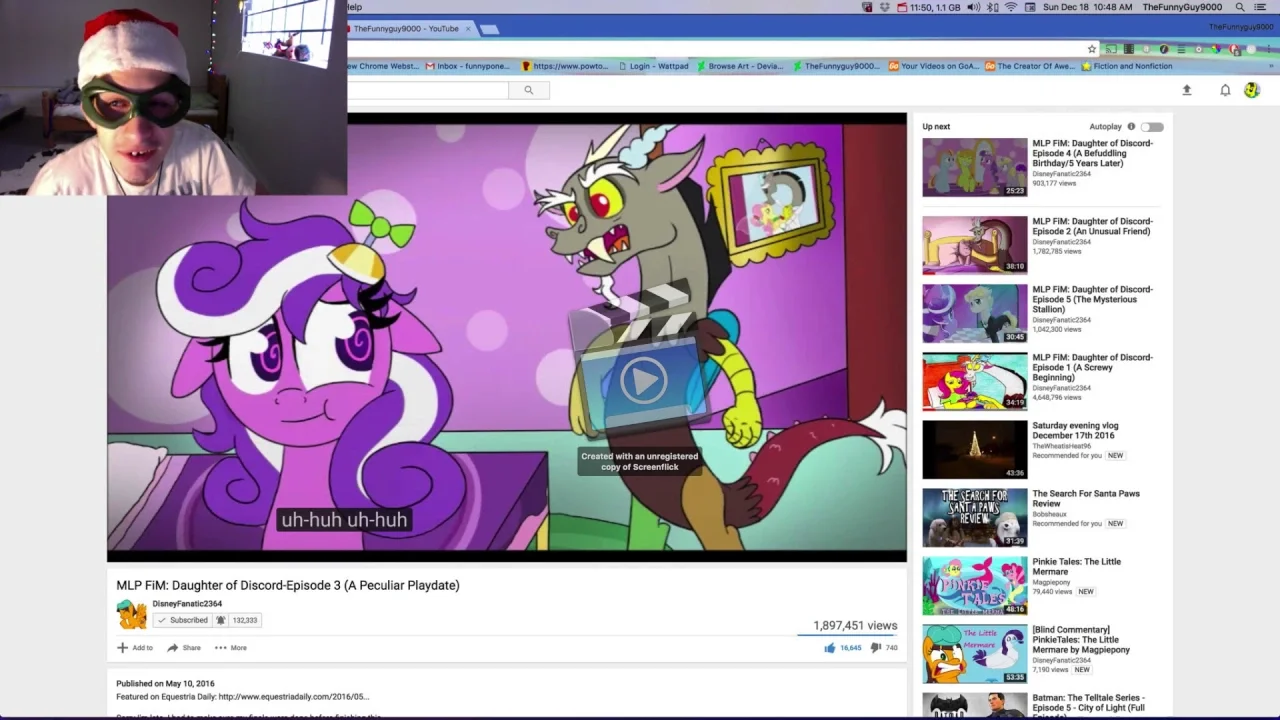Open the Login - Wattpad bookmark
The height and width of the screenshot is (720, 1280).
click(x=653, y=66)
